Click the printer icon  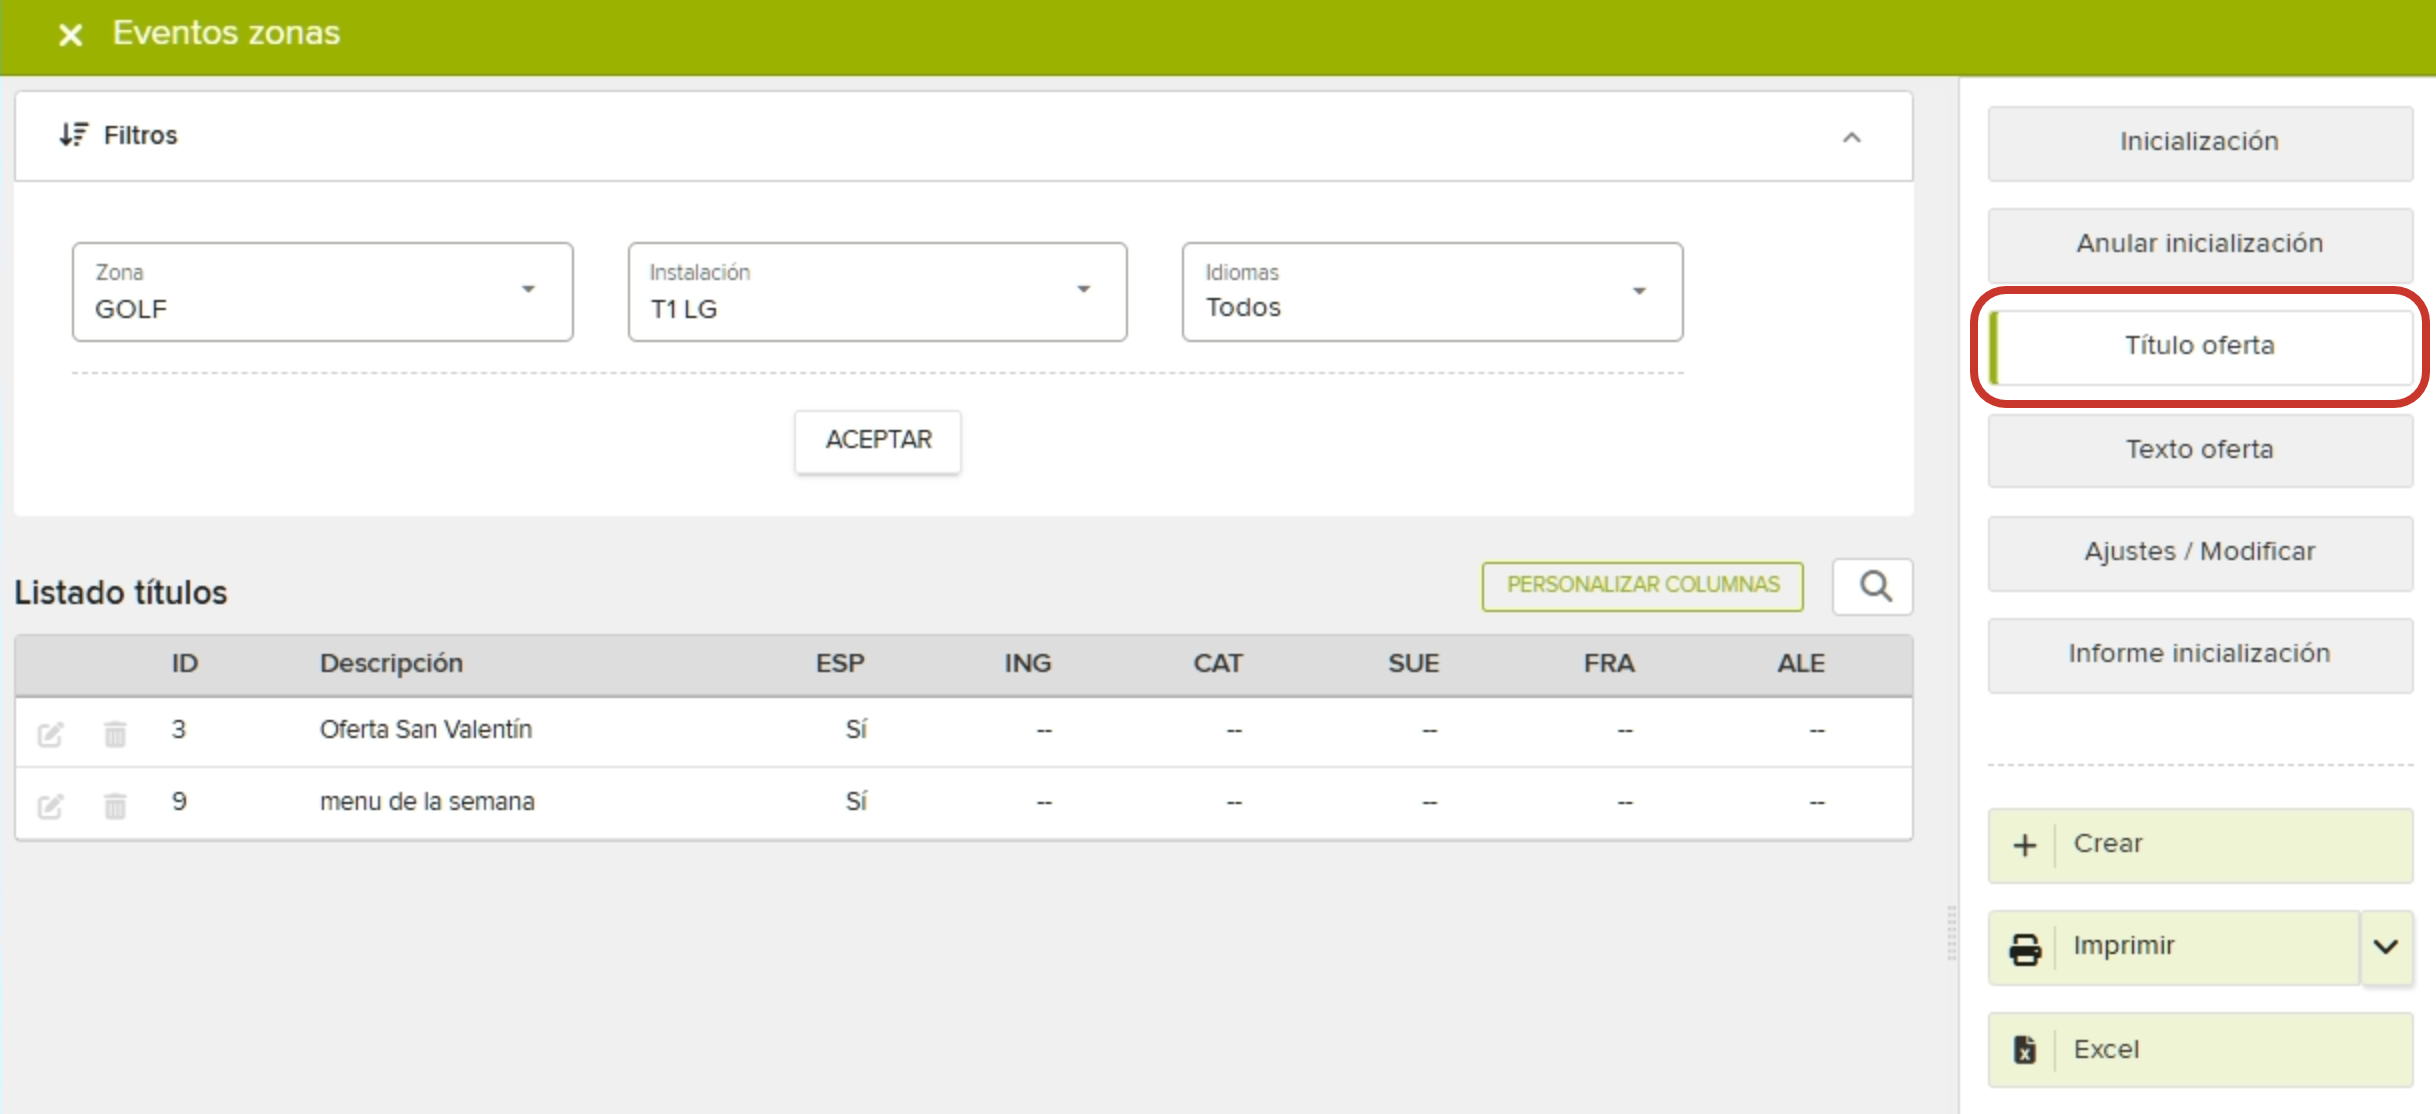pos(2025,949)
